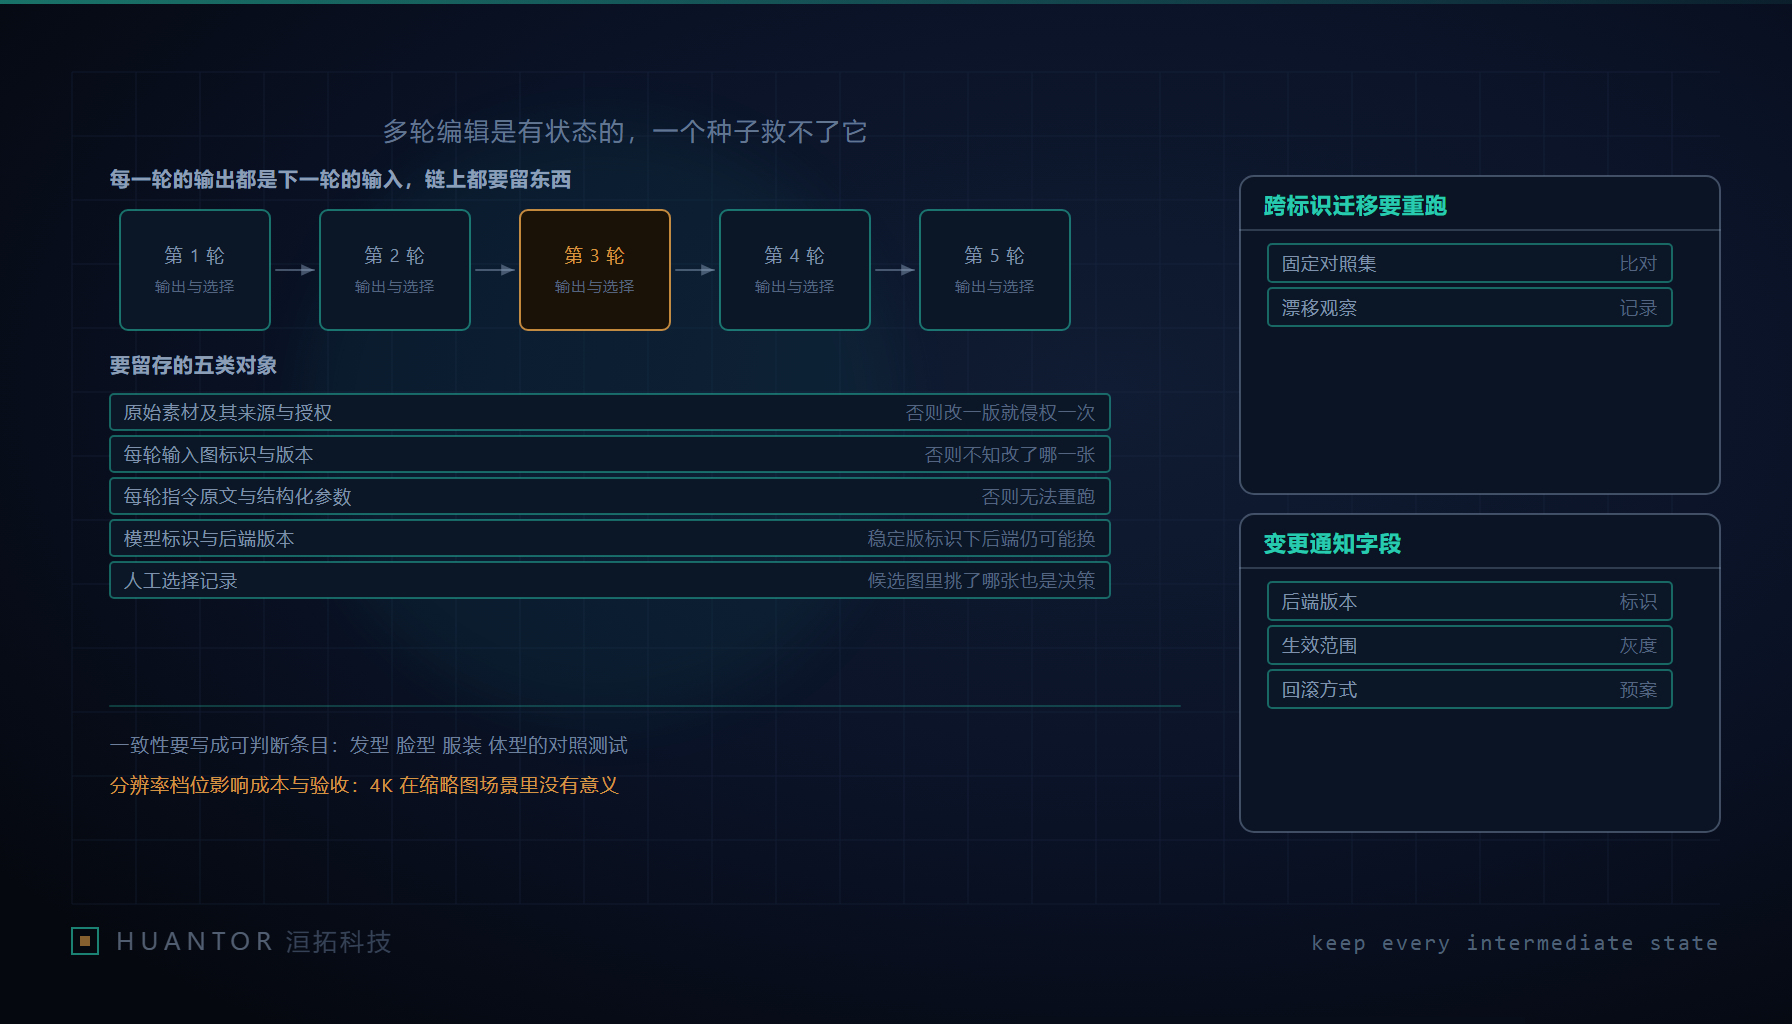
Task: Click the HUANTOR square logo icon
Action: (85, 941)
